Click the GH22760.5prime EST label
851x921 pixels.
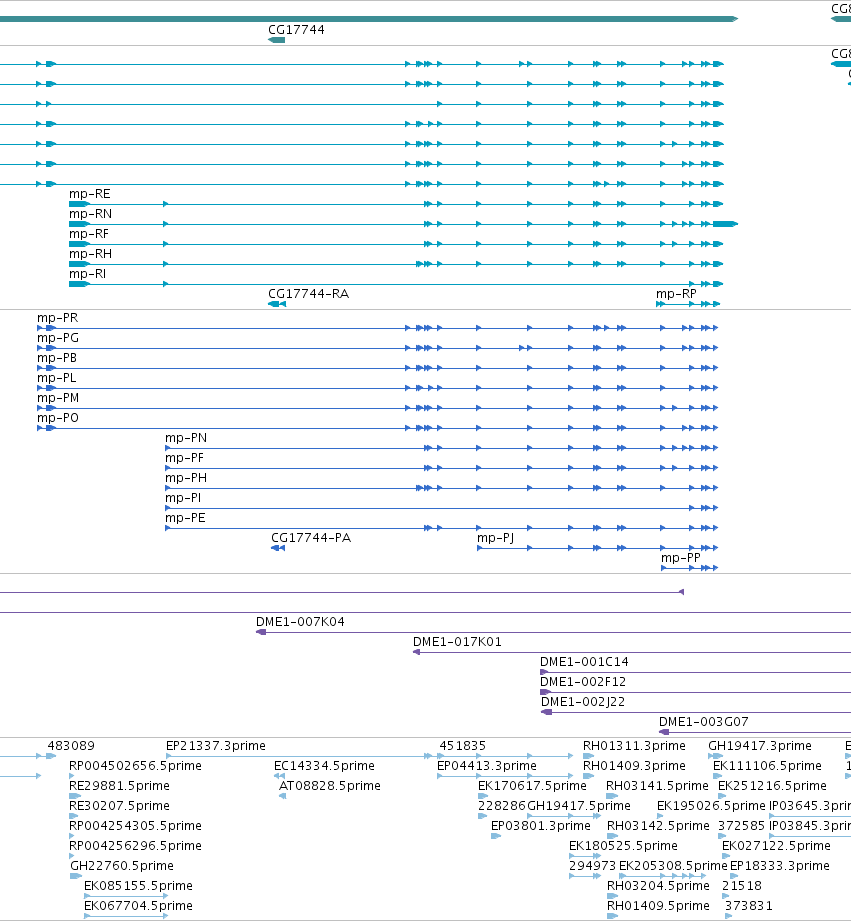coord(122,865)
